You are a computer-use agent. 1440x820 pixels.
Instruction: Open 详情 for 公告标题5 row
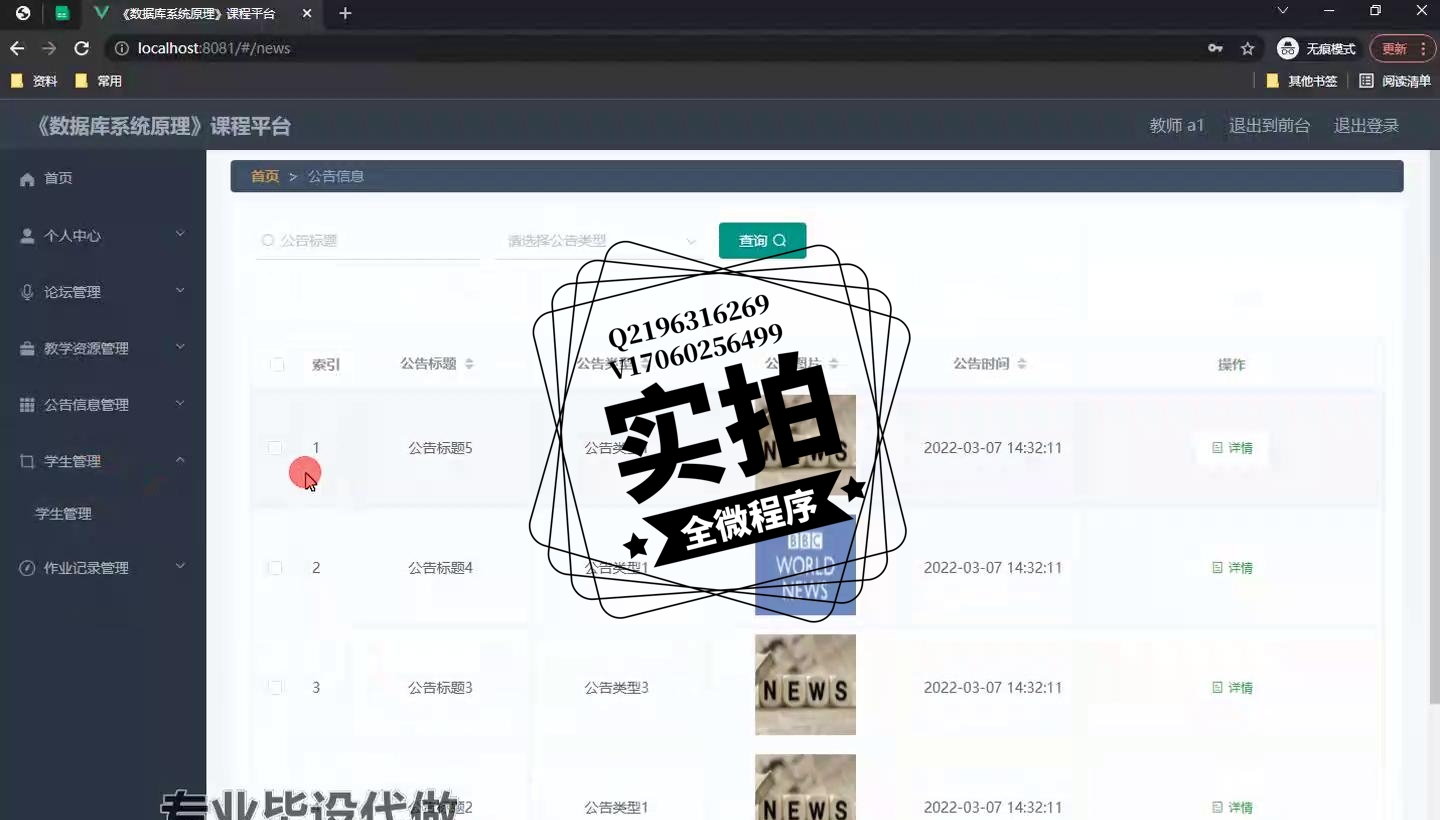coord(1232,448)
